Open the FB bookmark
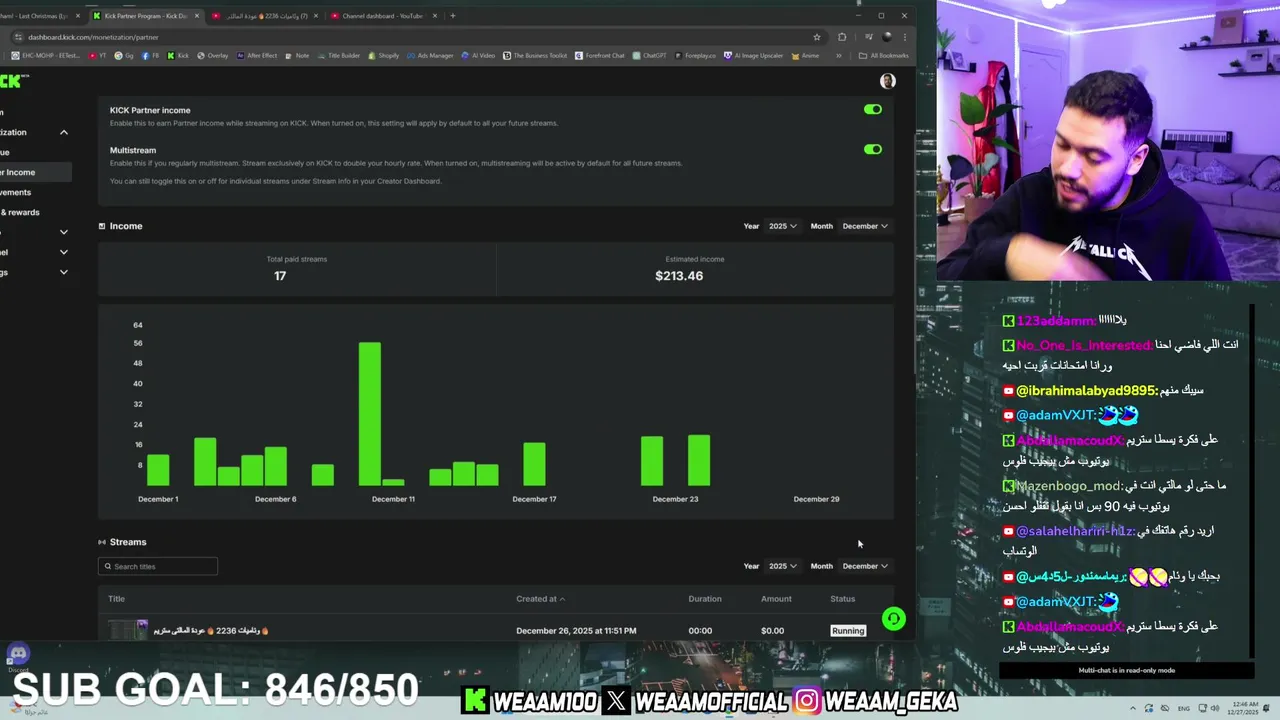The height and width of the screenshot is (720, 1280). pos(151,56)
